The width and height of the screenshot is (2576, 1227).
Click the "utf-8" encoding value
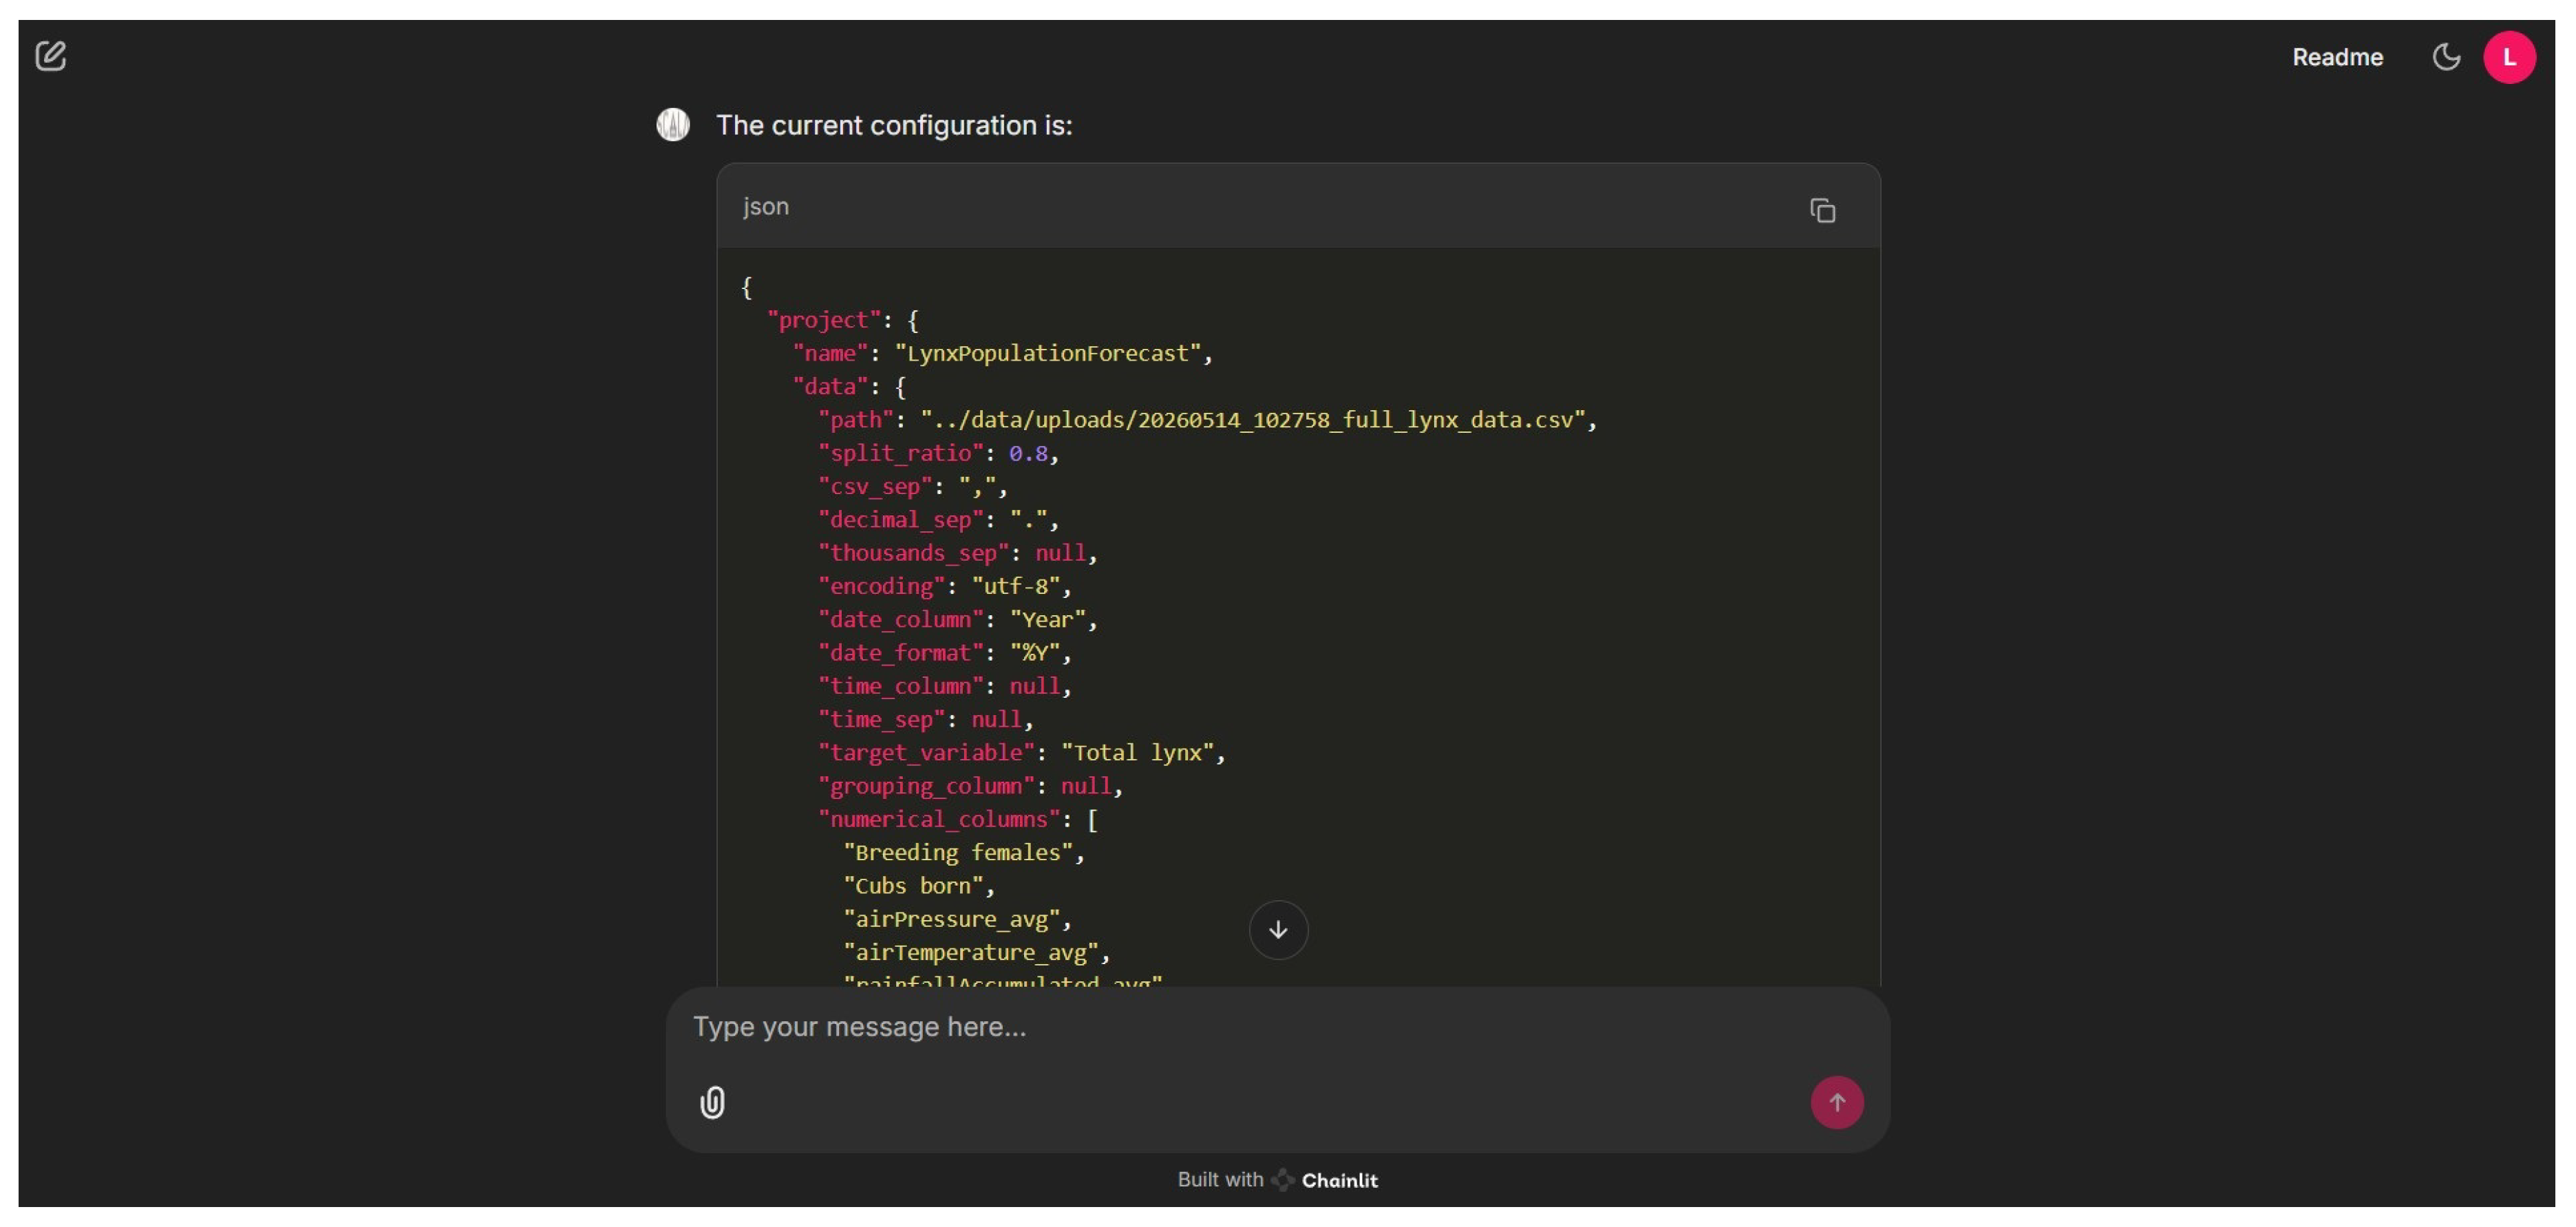(x=1015, y=586)
